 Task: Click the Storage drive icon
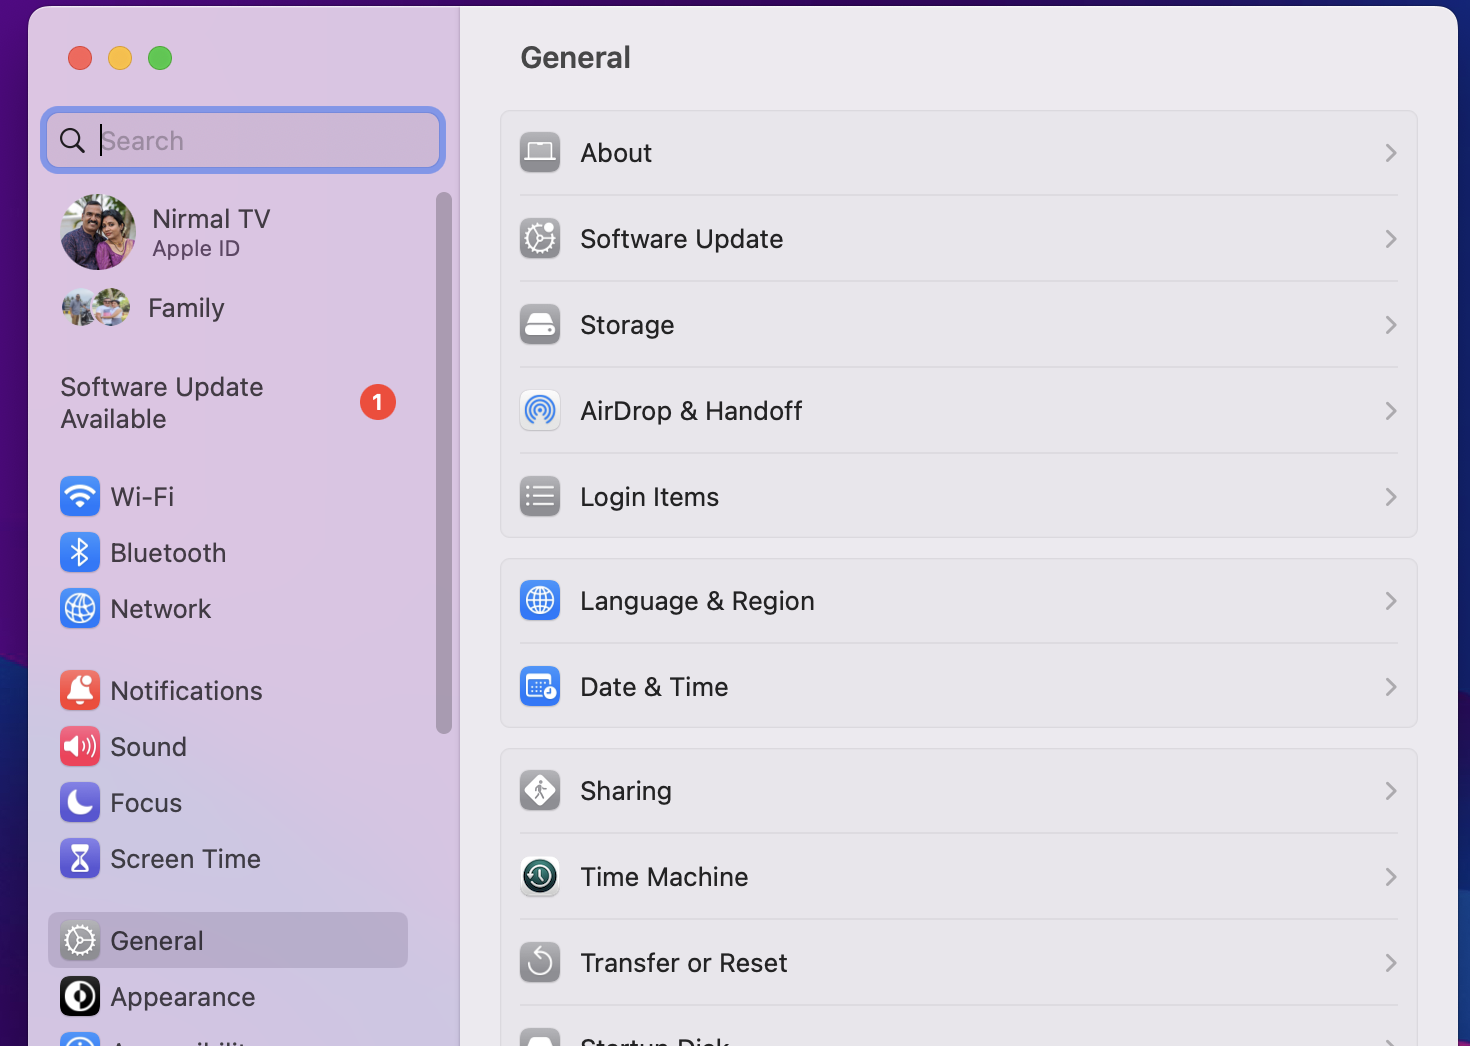pyautogui.click(x=540, y=325)
